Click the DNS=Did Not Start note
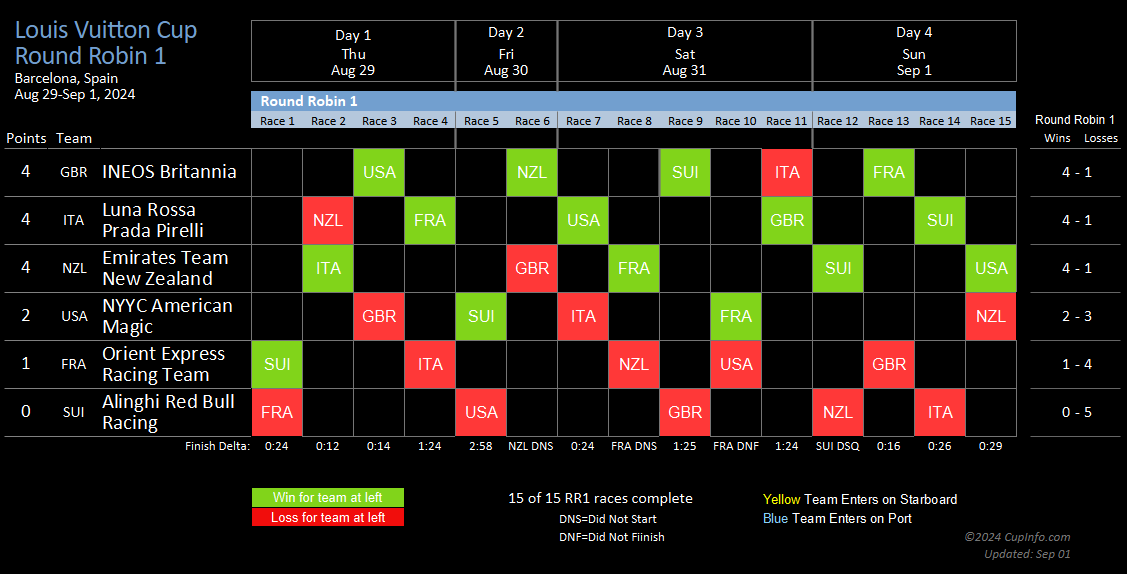Screen dimensions: 1127x574 (x=607, y=519)
